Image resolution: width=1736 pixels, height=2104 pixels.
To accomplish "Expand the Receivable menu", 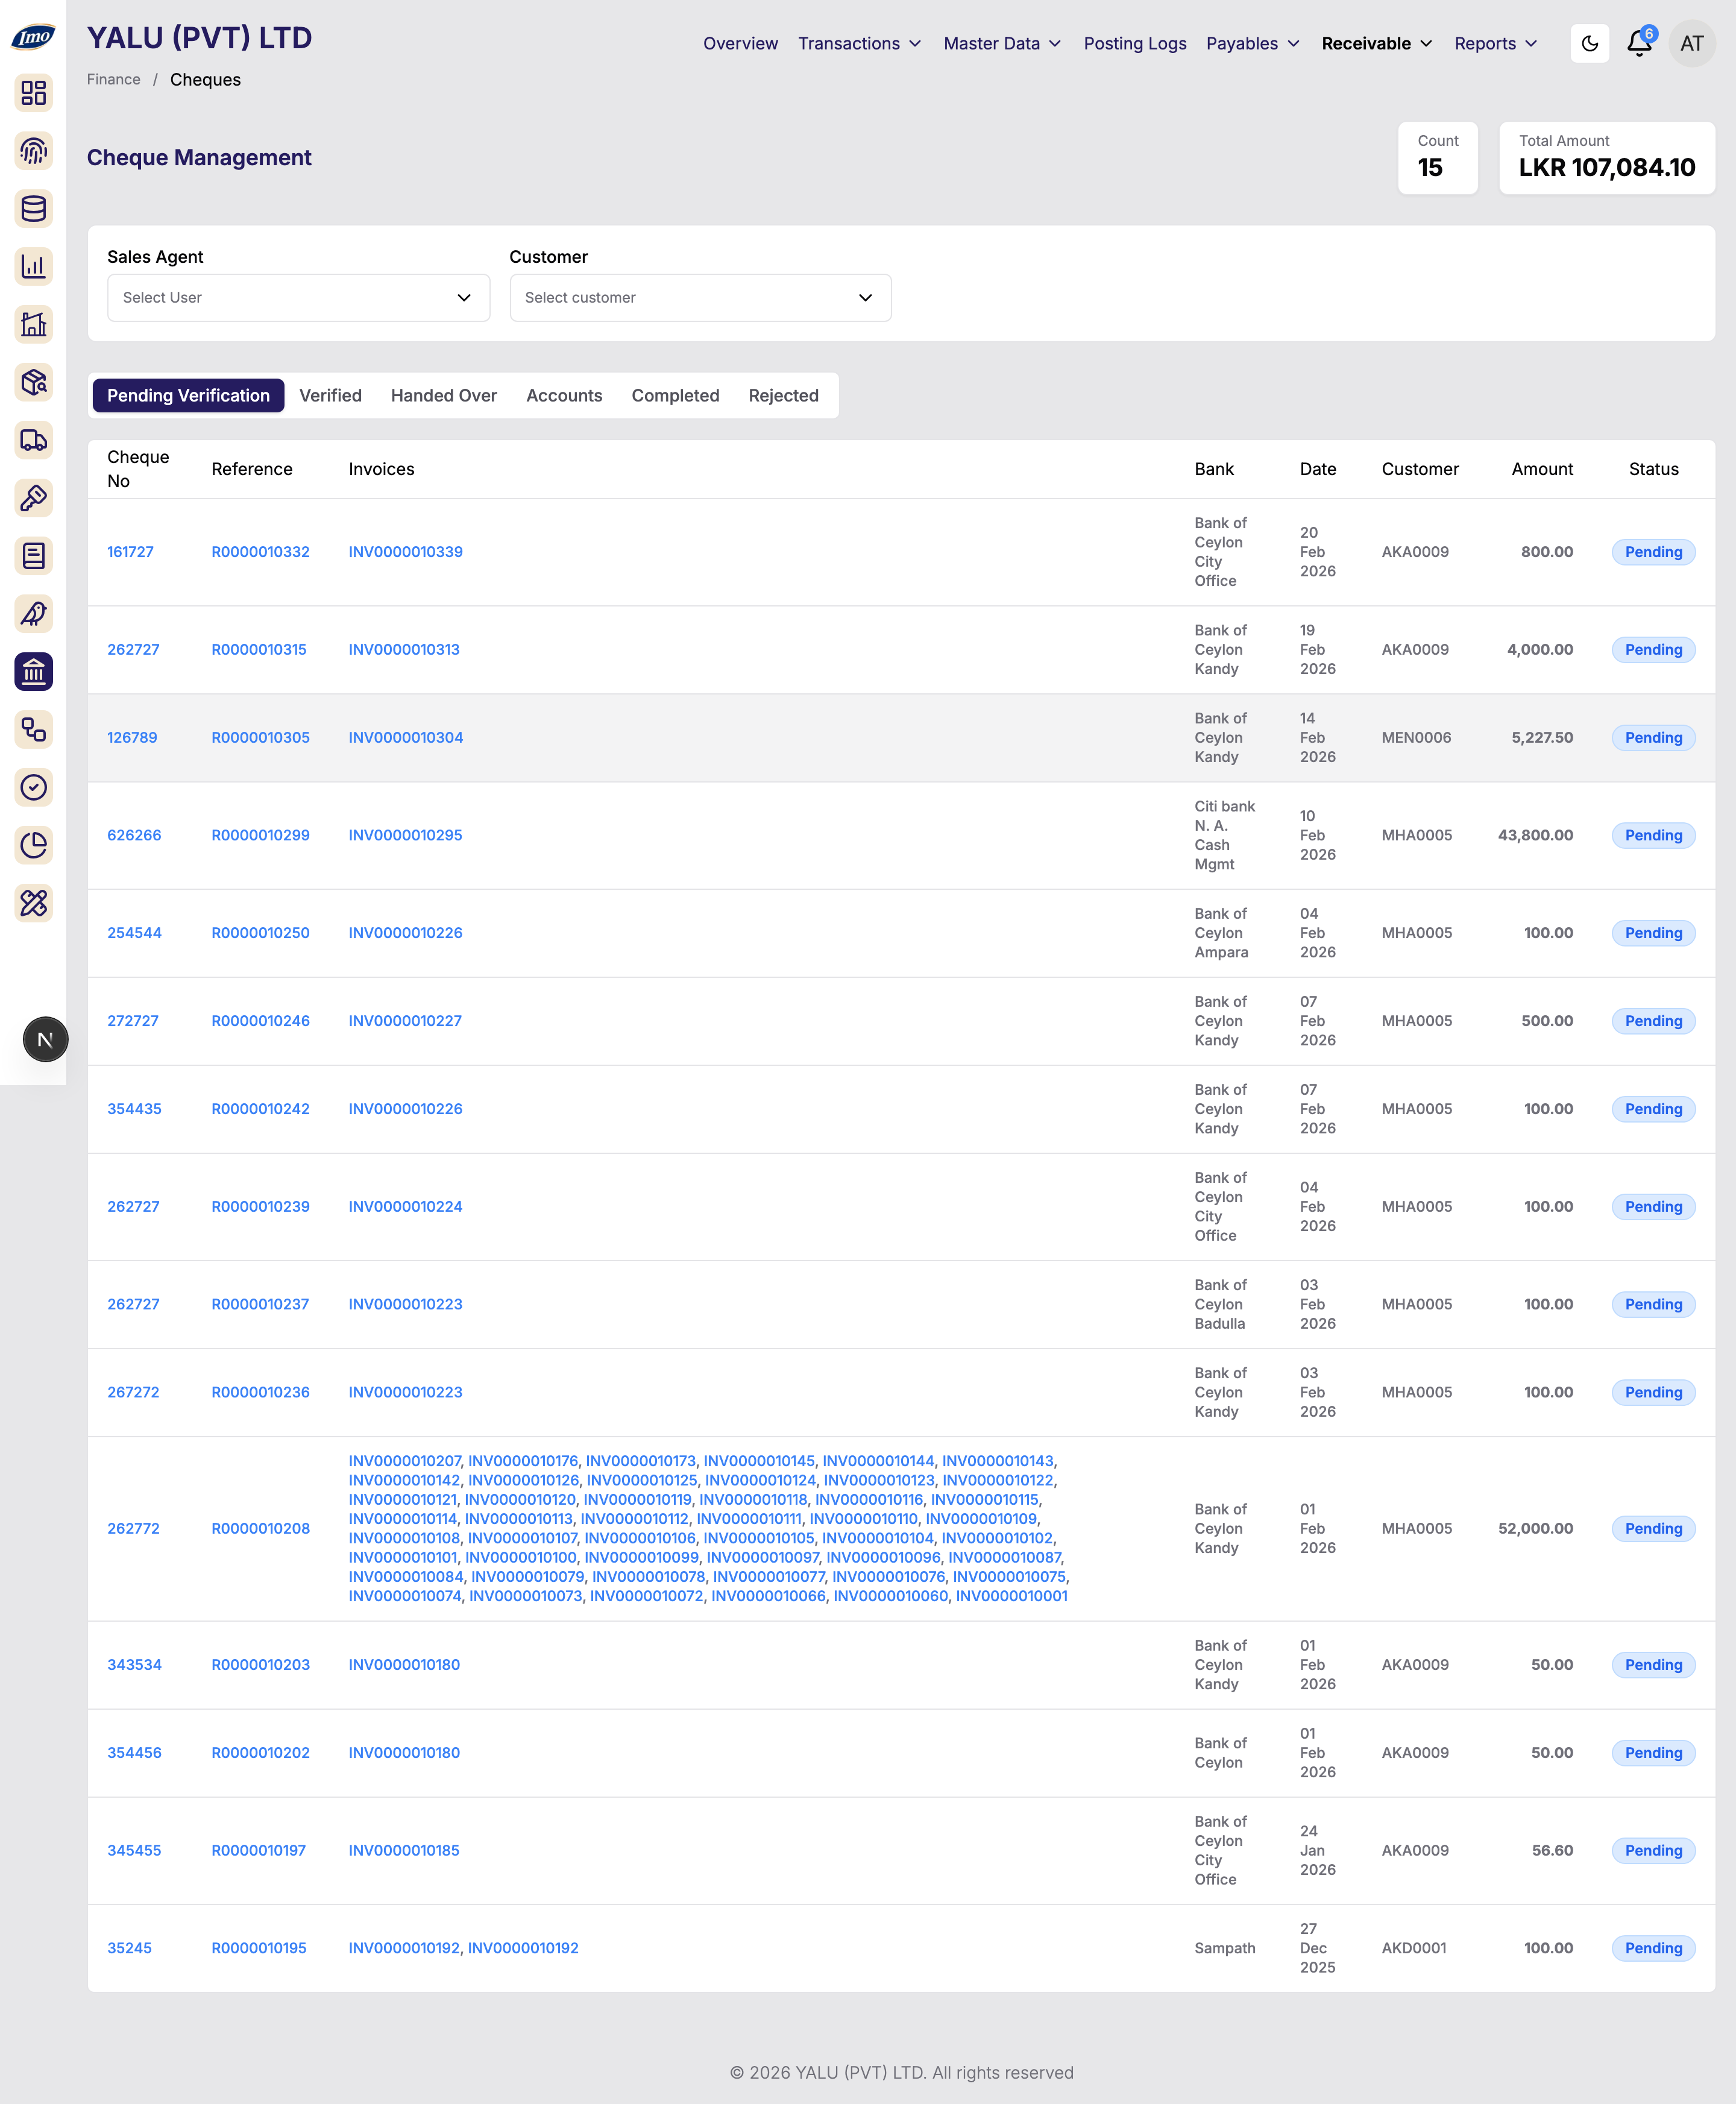I will (x=1377, y=44).
